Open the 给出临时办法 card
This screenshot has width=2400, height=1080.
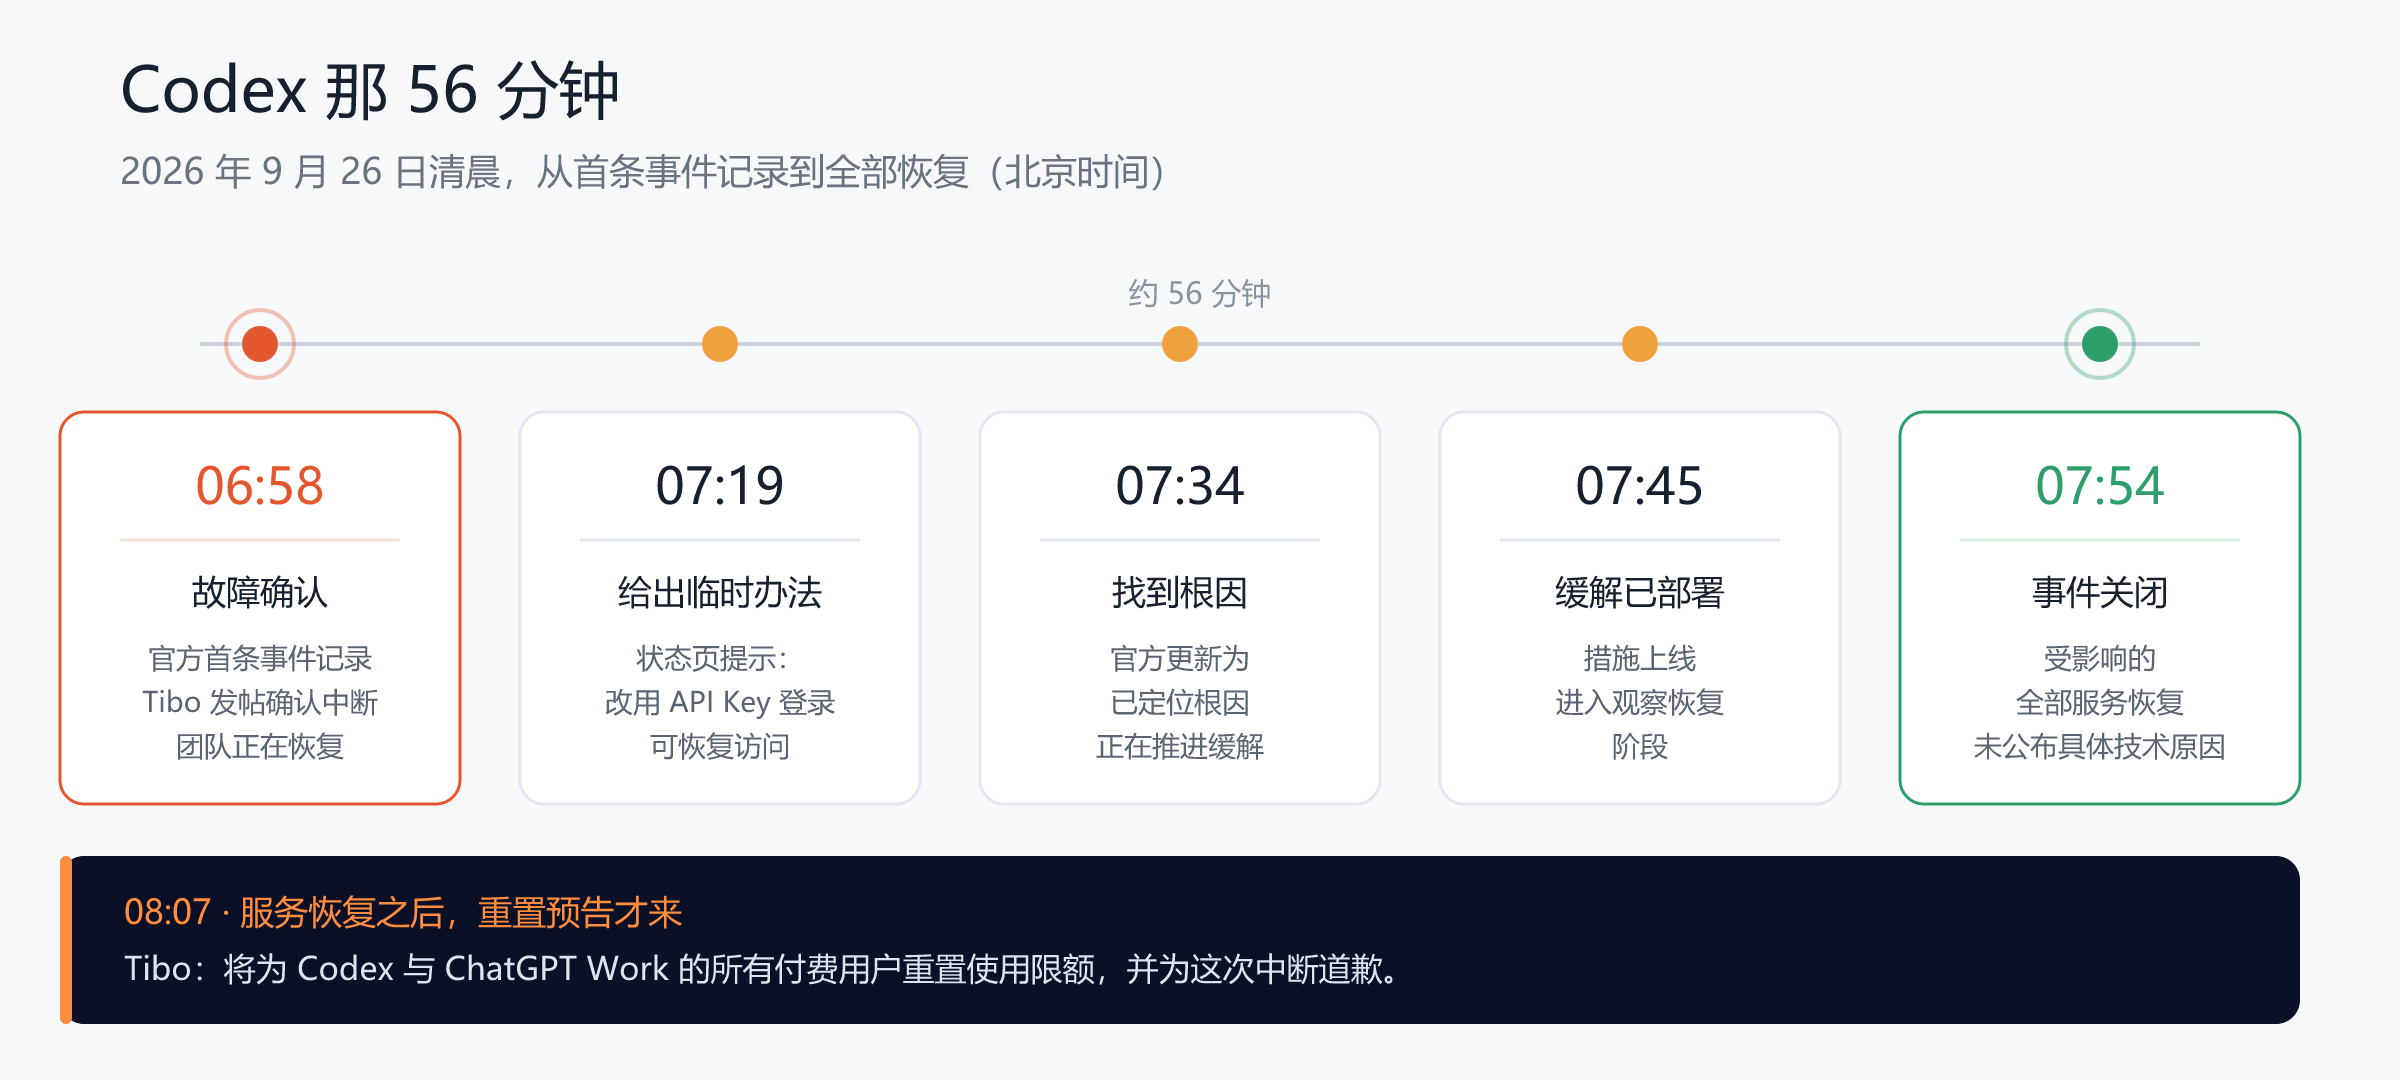pos(720,608)
